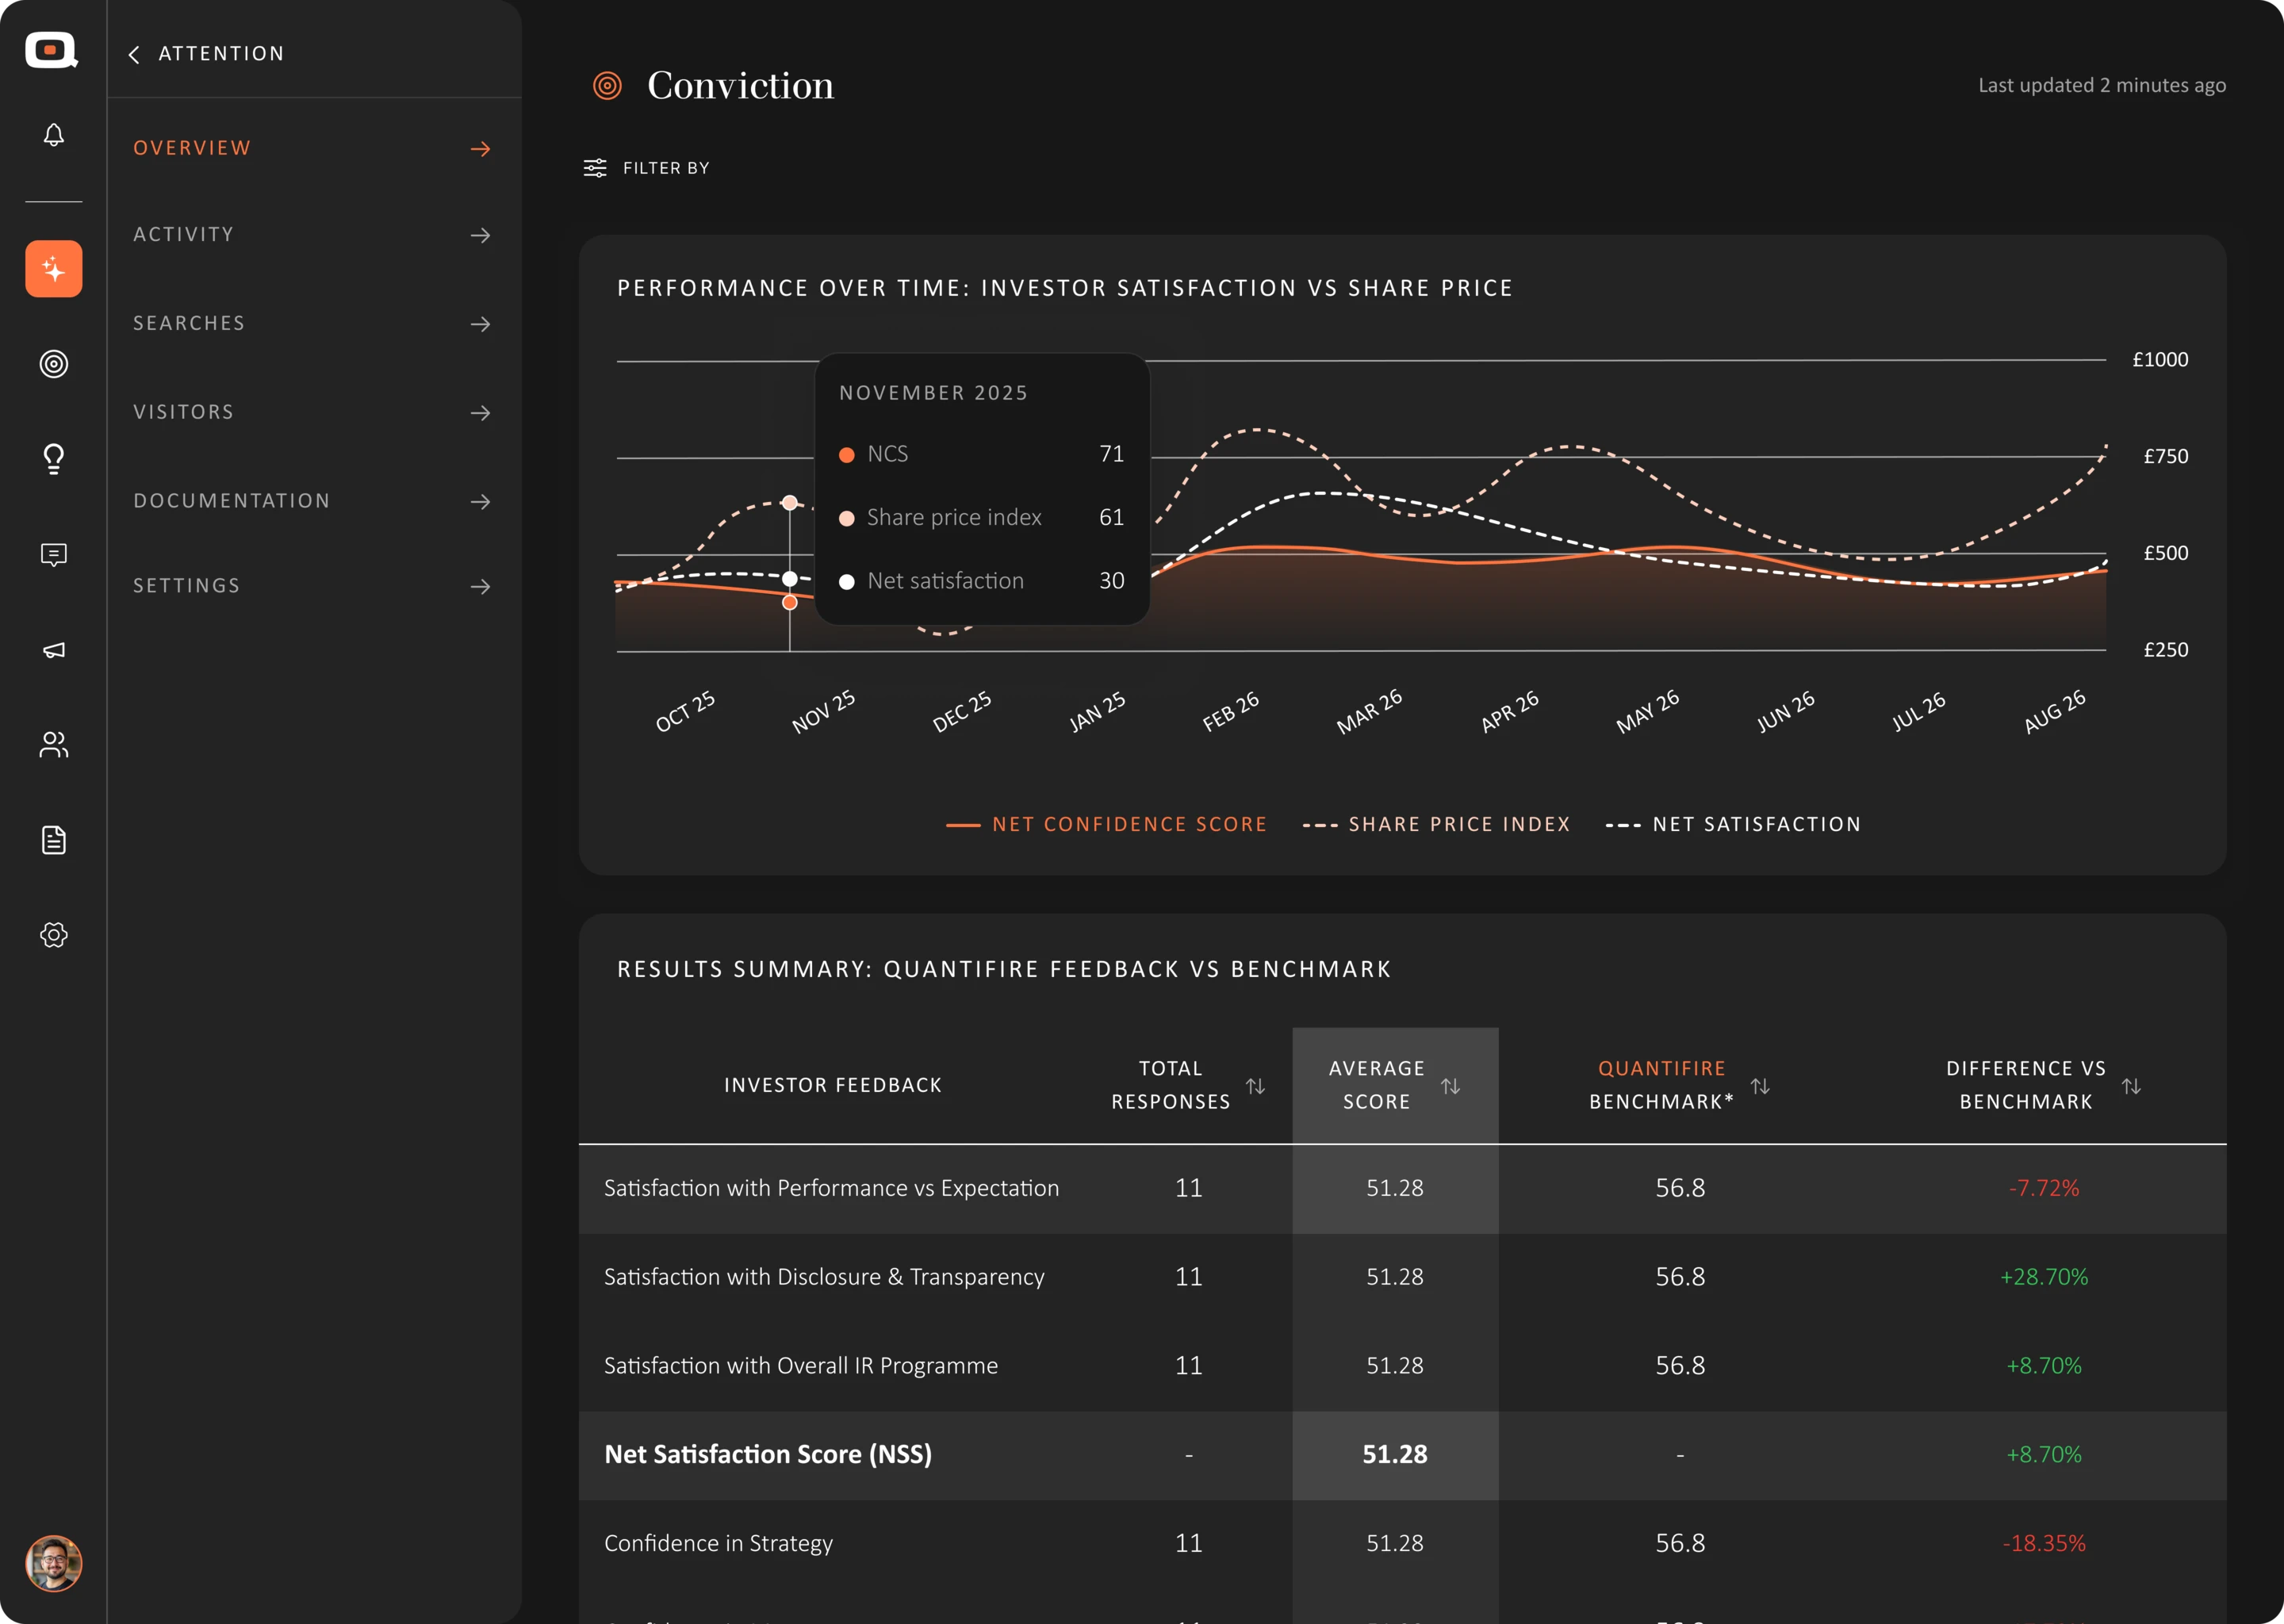Screen dimensions: 2284x1624
Task: Click the NCS data point on November marker
Action: coord(790,602)
